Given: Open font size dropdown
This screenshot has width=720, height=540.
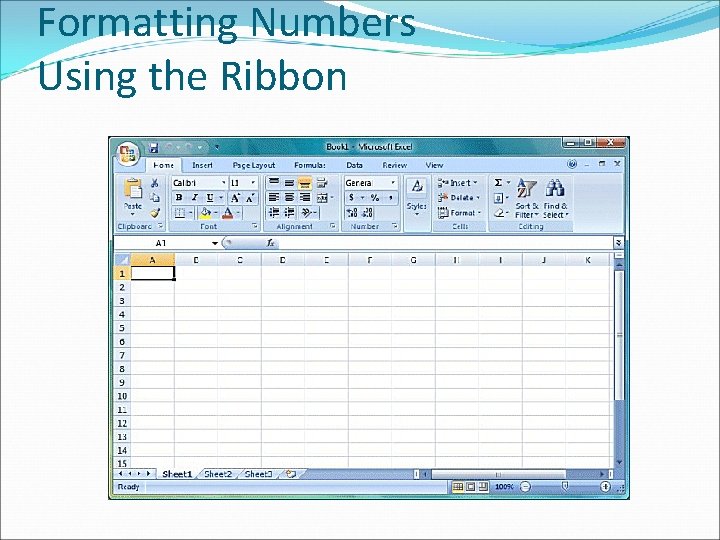Looking at the screenshot, I should 253,183.
